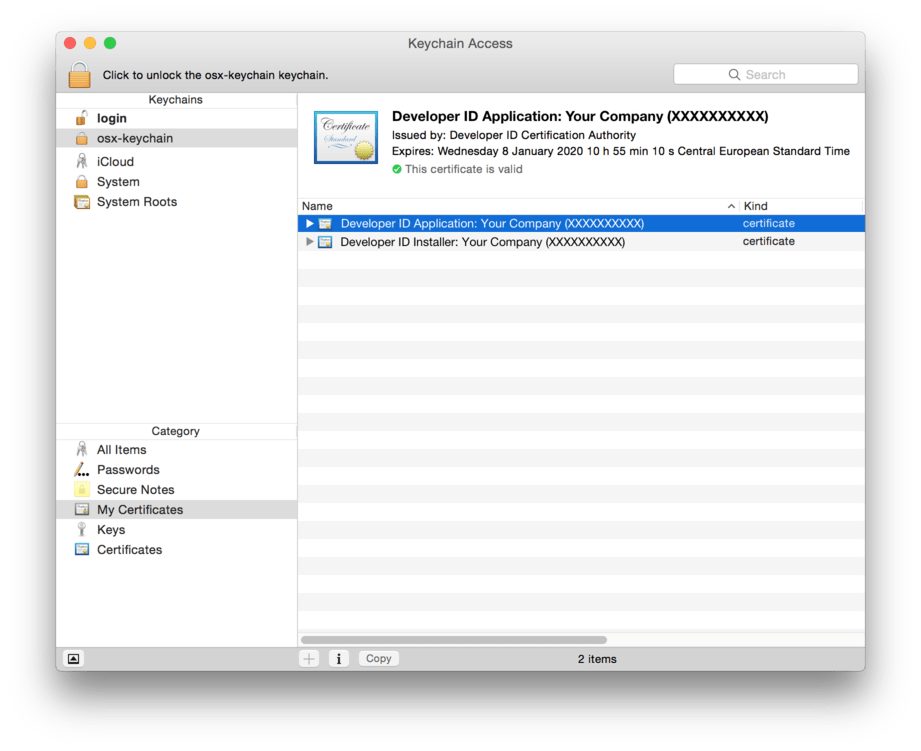Select the Keys category icon

(81, 529)
